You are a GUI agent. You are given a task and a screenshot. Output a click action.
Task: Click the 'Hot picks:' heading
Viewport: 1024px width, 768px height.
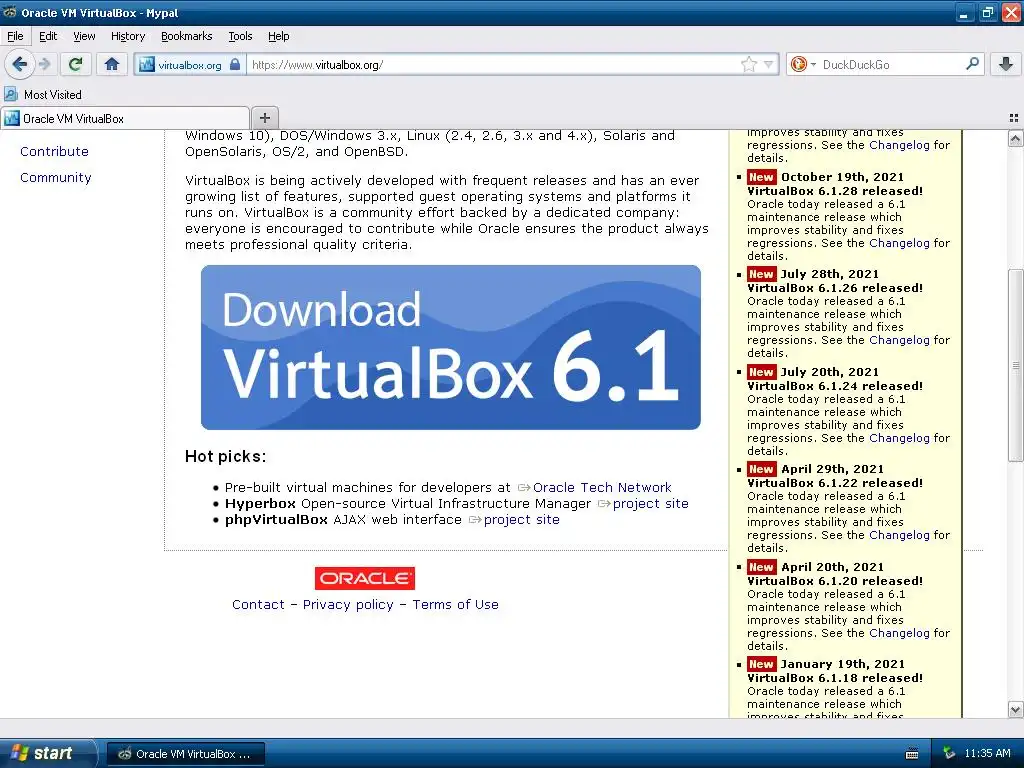tap(225, 456)
